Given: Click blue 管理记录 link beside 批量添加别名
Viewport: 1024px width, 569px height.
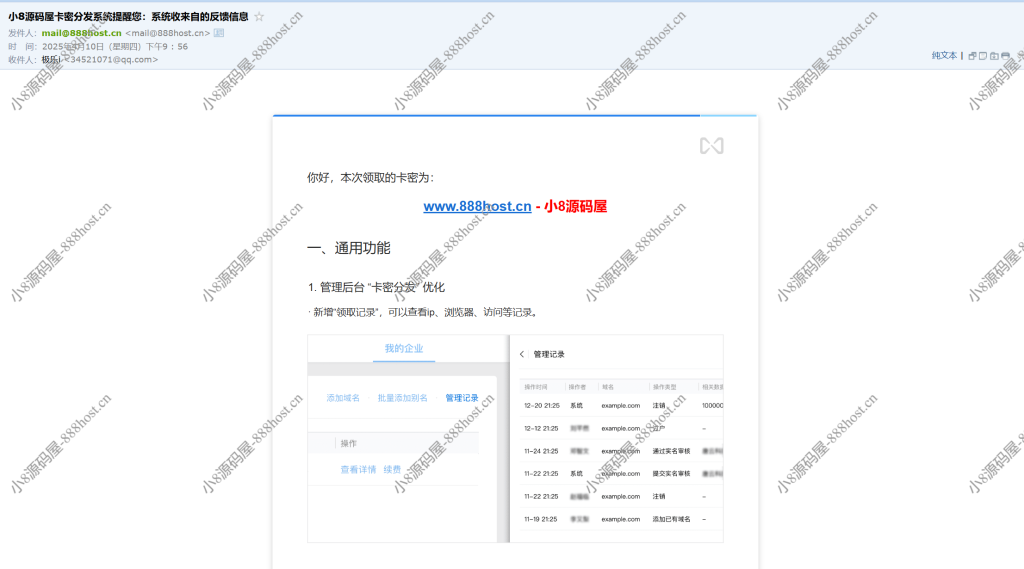Looking at the screenshot, I should (x=462, y=398).
